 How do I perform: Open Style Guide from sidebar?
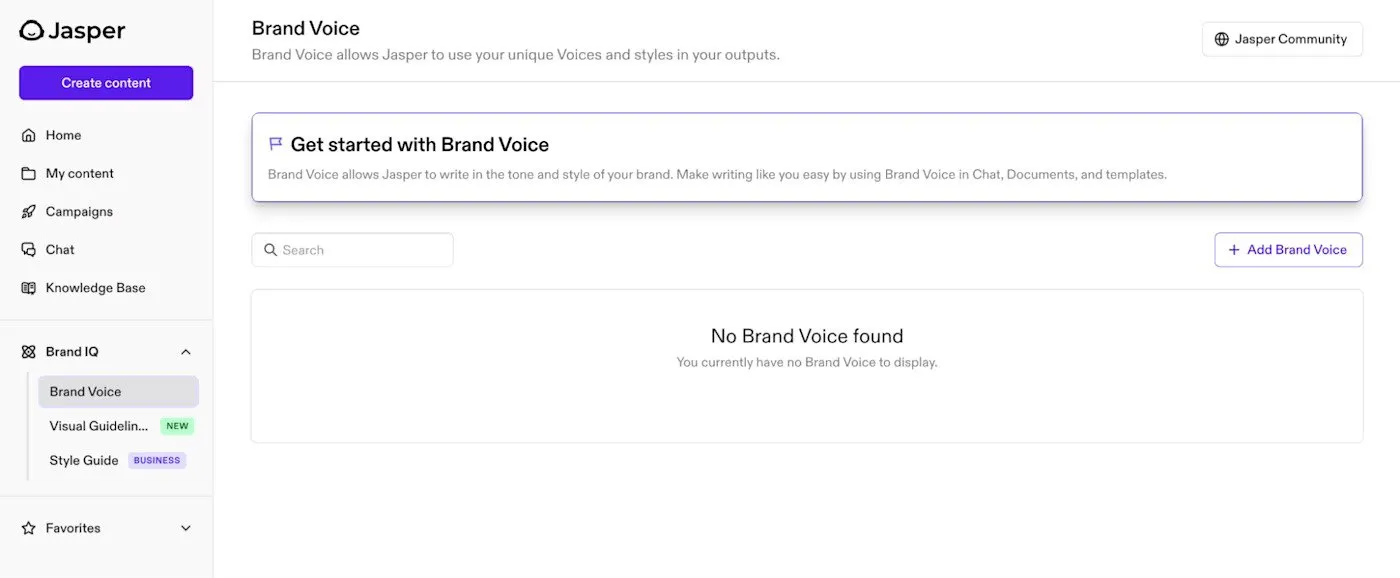pyautogui.click(x=84, y=459)
